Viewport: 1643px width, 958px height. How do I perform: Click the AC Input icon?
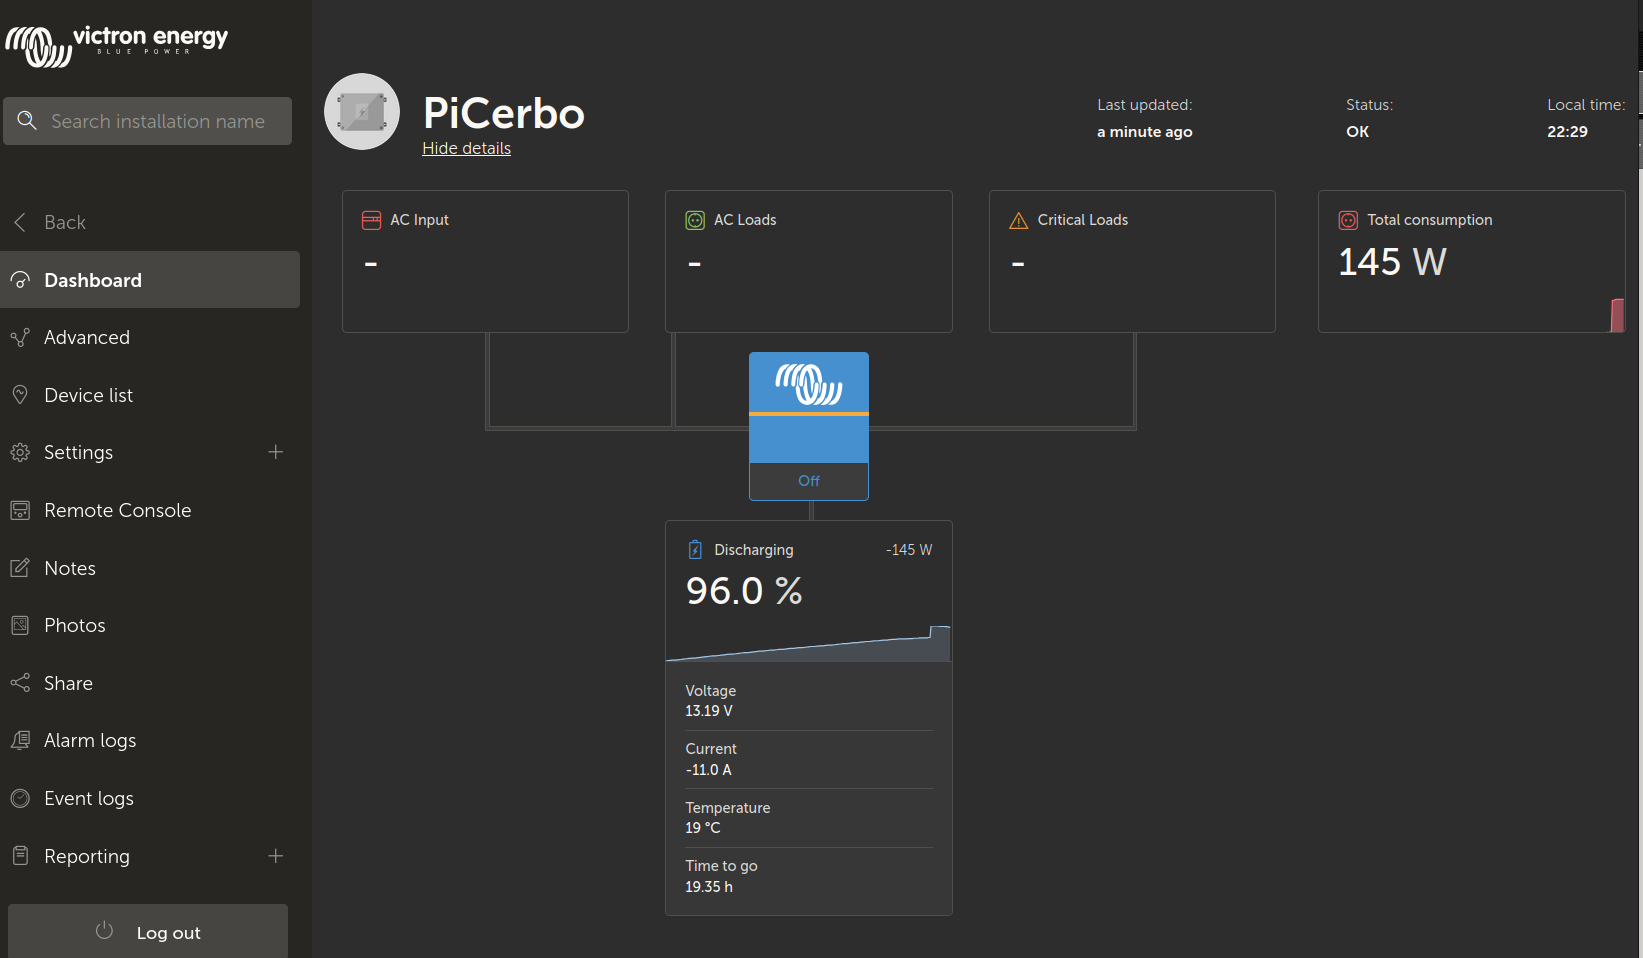point(371,220)
